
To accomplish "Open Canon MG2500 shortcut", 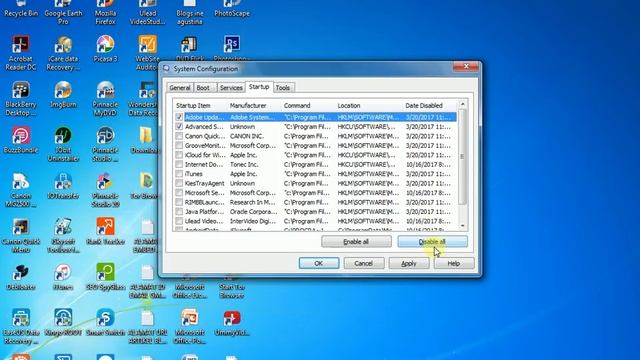I will click(x=21, y=191).
